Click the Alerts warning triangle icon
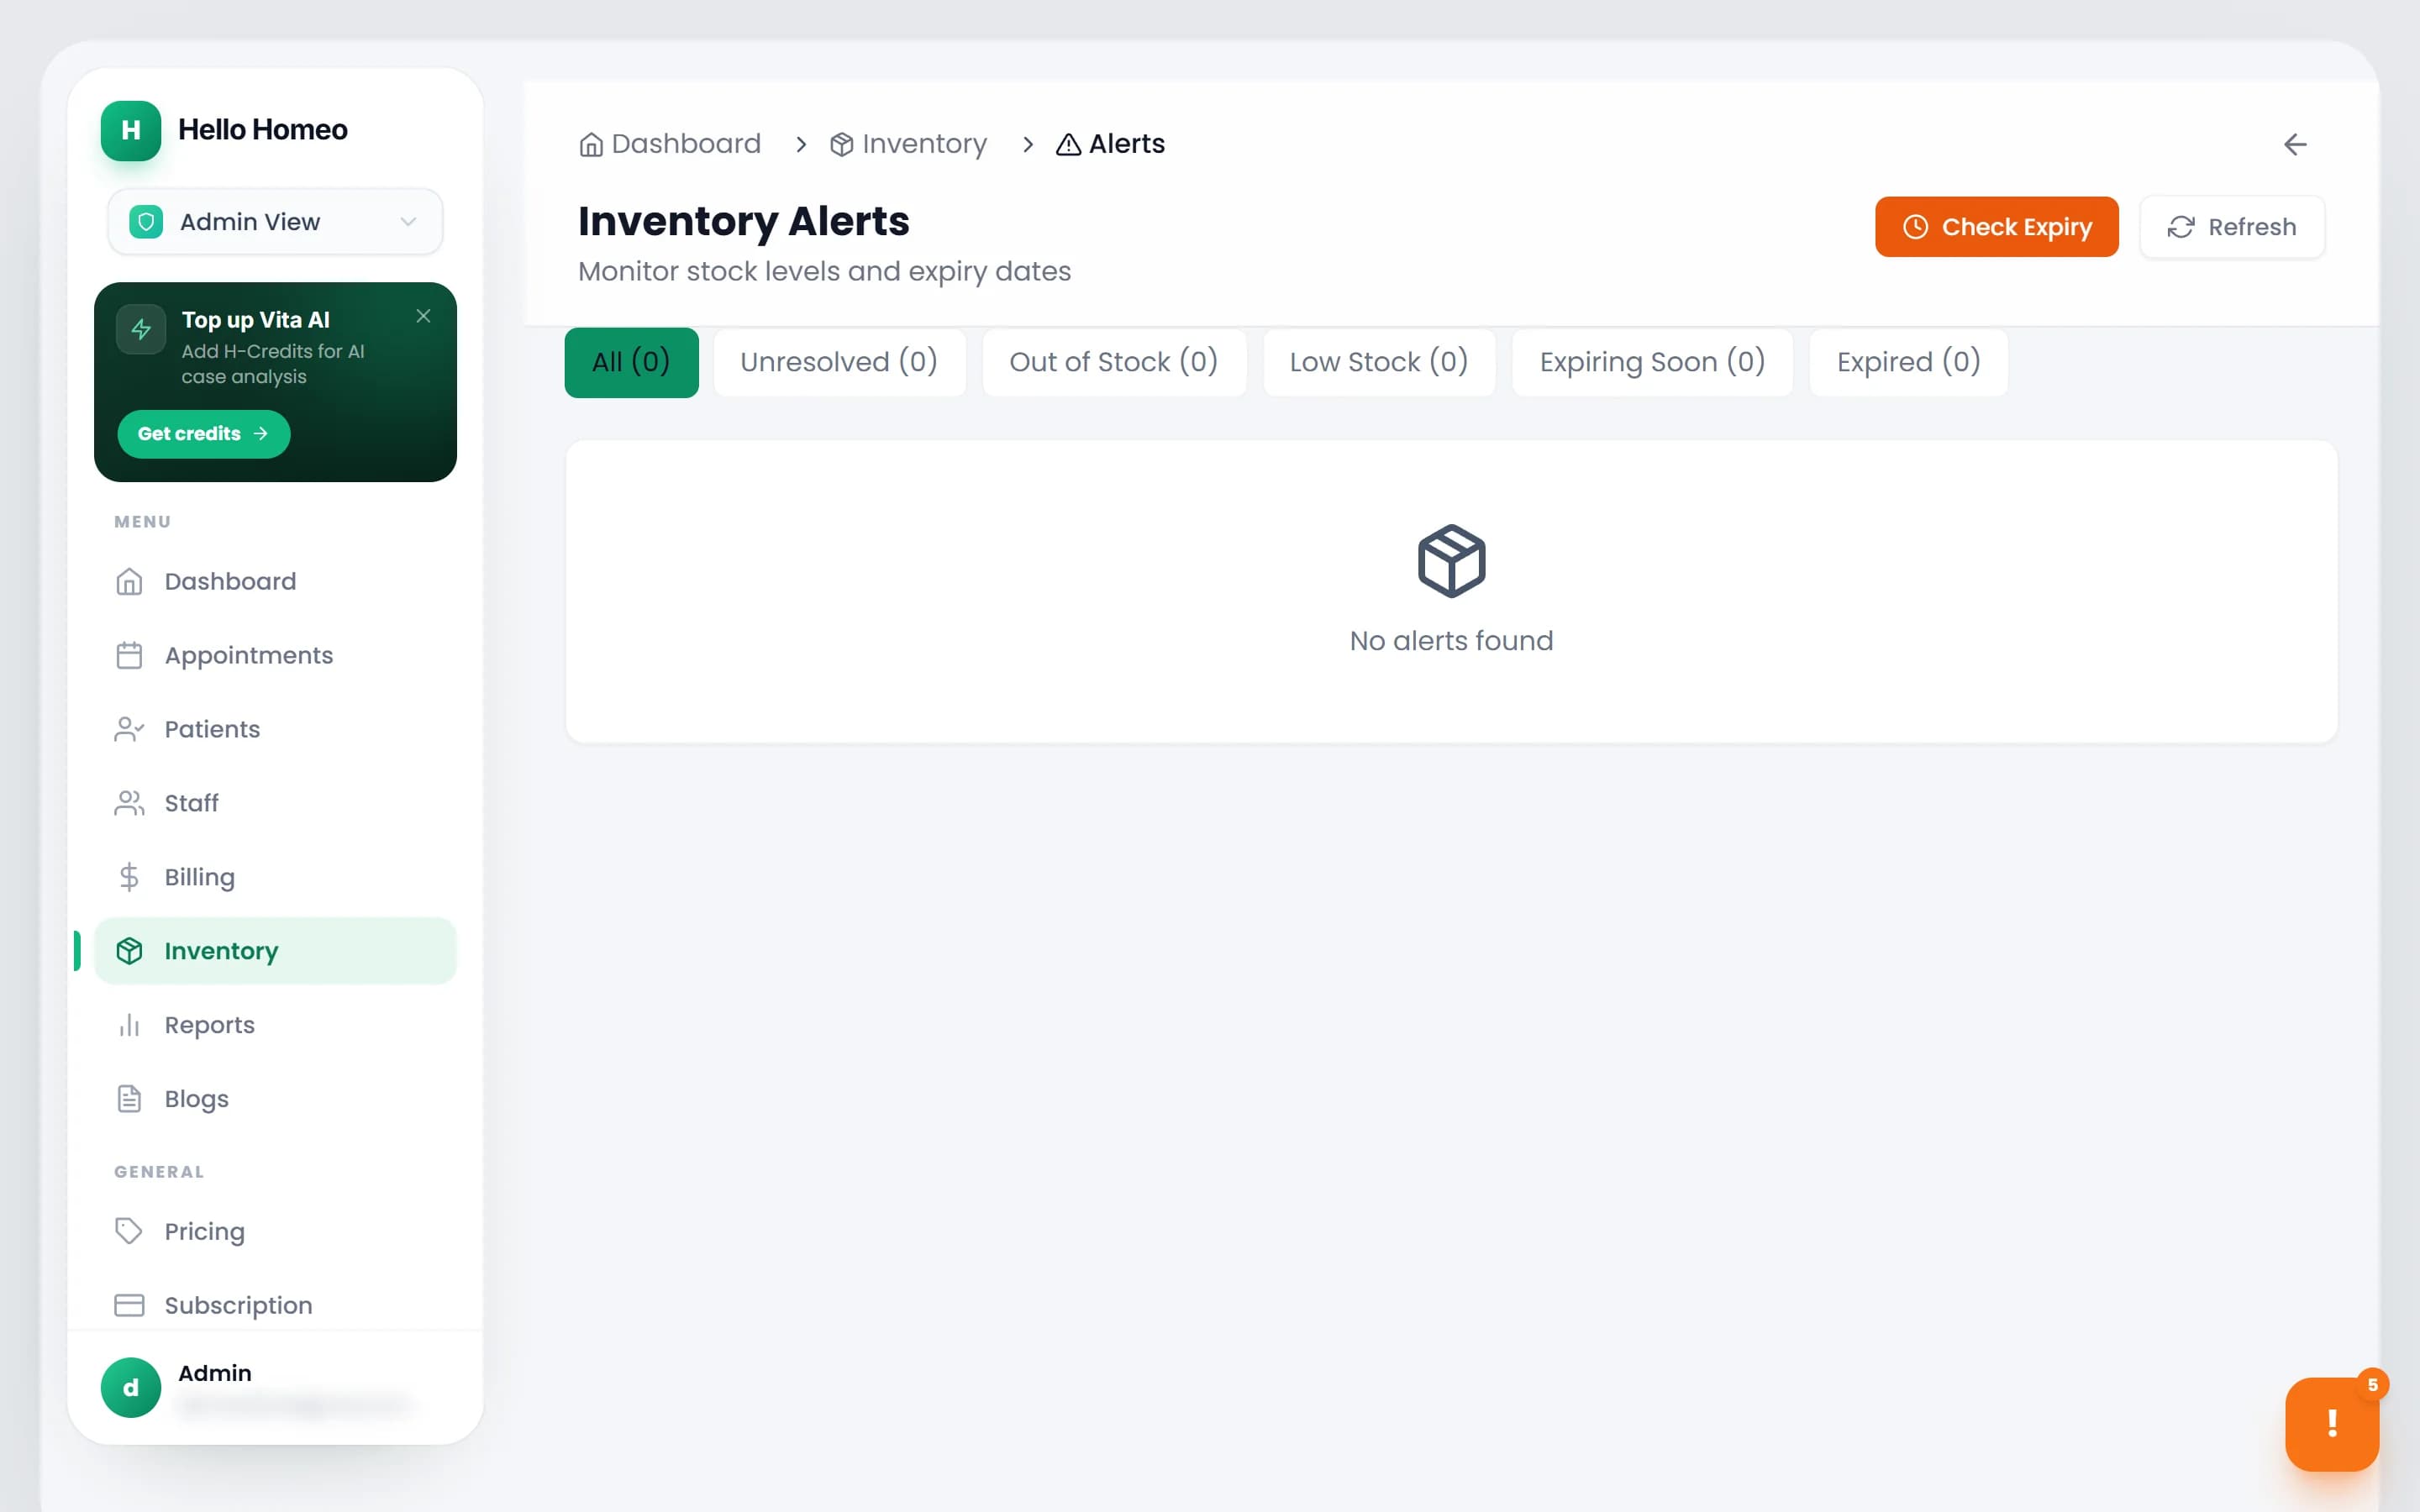This screenshot has width=2420, height=1512. [1069, 145]
